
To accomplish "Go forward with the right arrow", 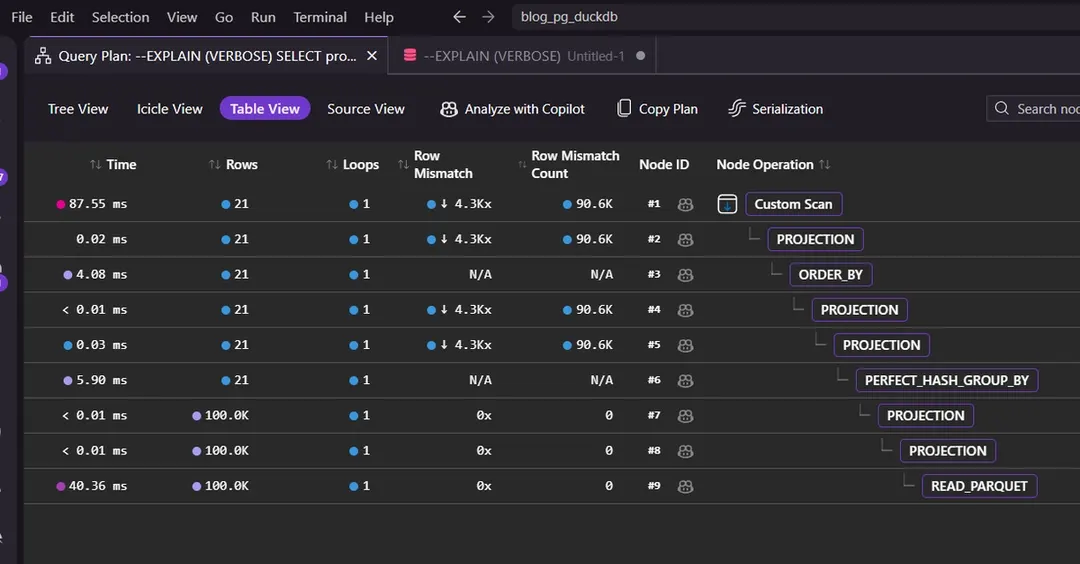I will tap(488, 17).
